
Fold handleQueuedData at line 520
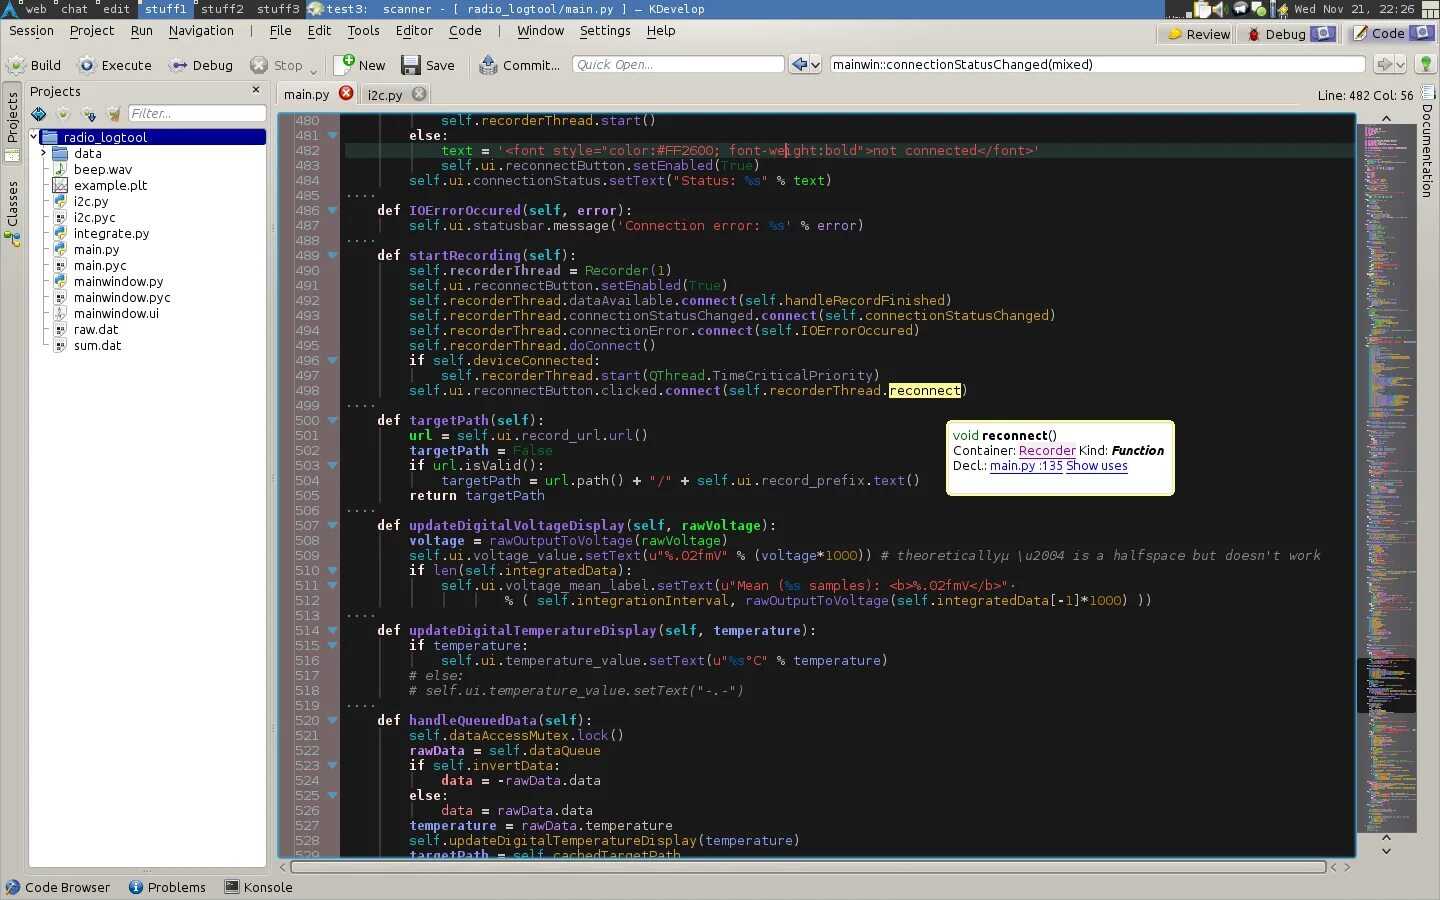point(332,720)
